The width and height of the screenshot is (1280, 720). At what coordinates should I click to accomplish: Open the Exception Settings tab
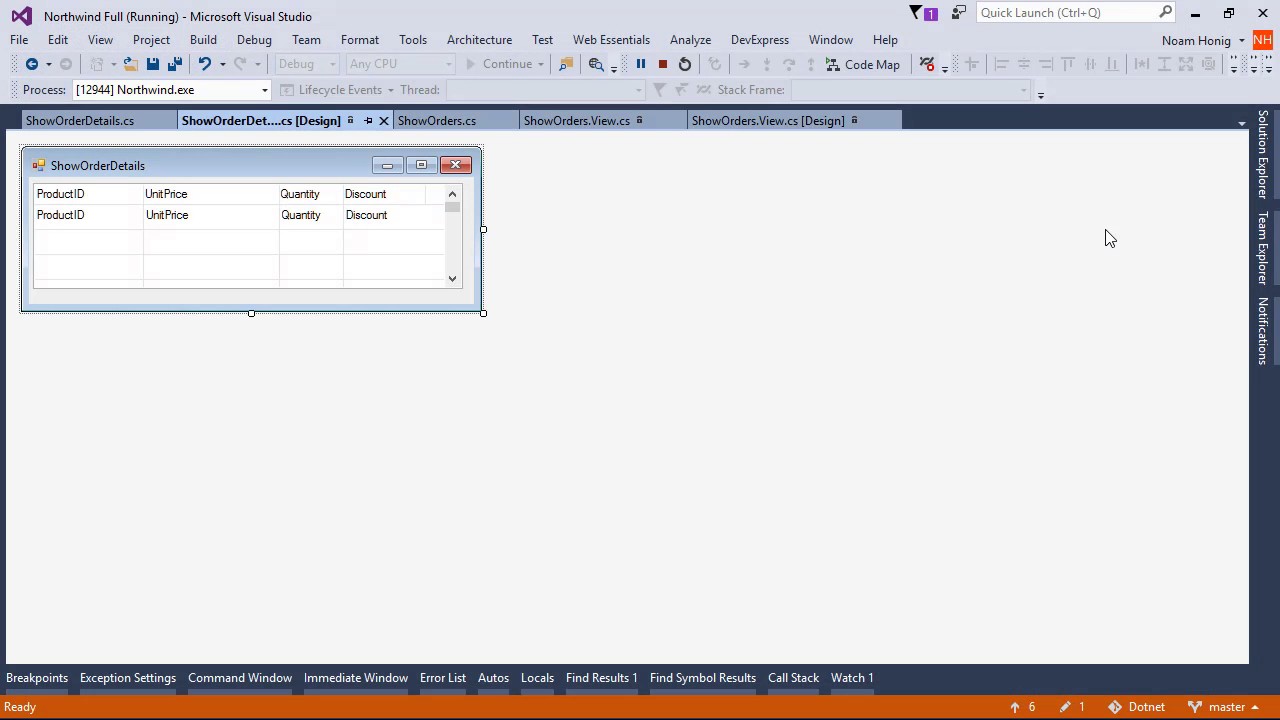click(x=128, y=678)
